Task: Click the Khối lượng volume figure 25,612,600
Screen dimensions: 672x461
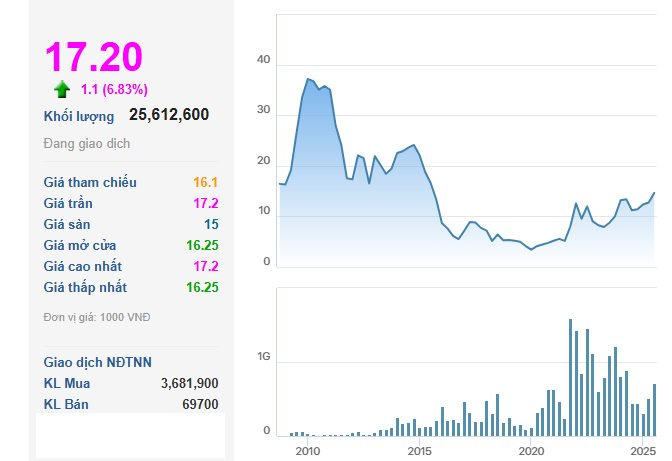Action: click(168, 116)
